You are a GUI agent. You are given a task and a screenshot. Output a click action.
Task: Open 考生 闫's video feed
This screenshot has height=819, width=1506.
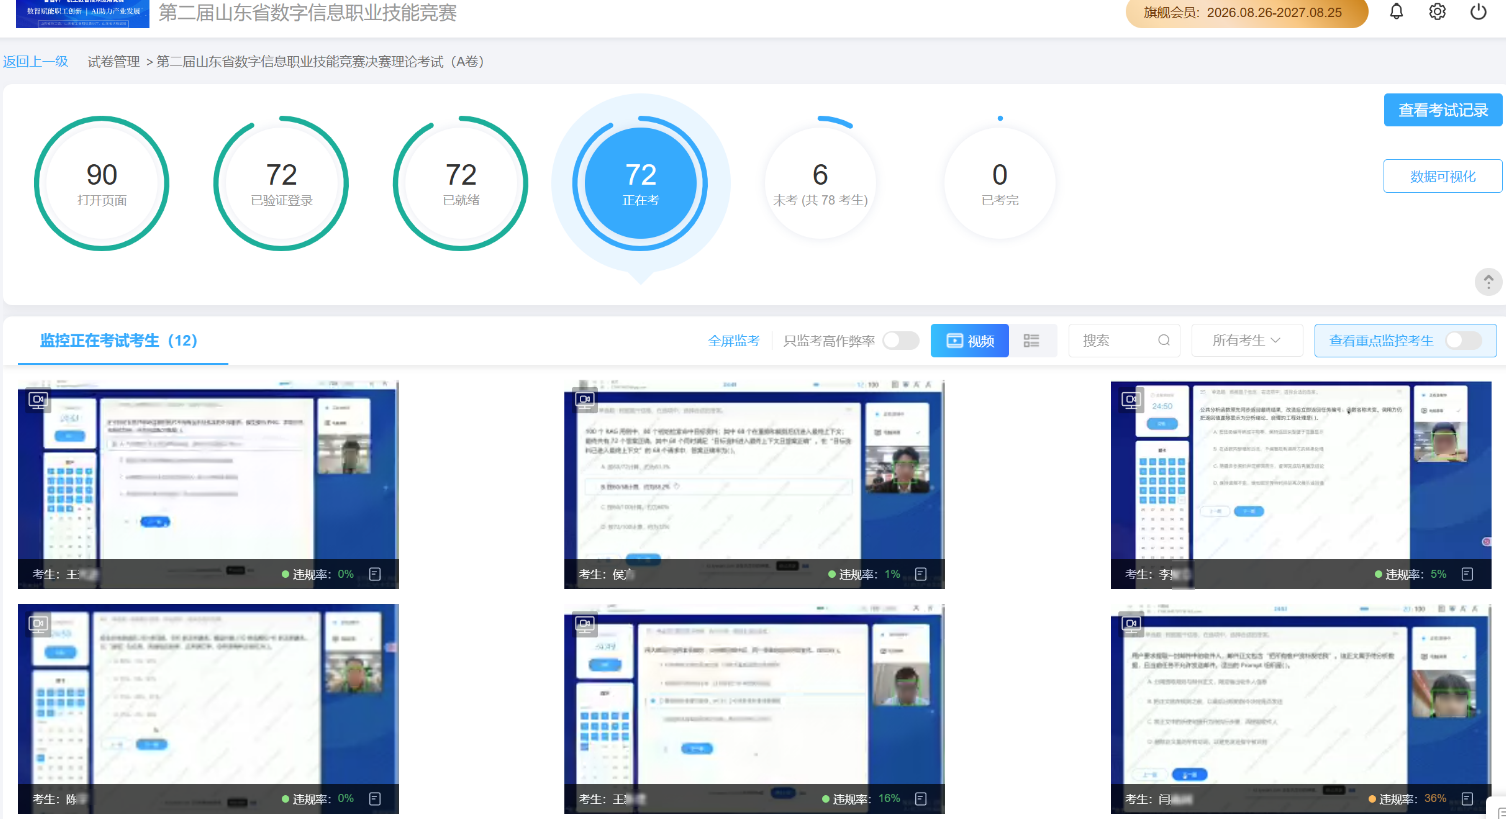click(x=1301, y=709)
